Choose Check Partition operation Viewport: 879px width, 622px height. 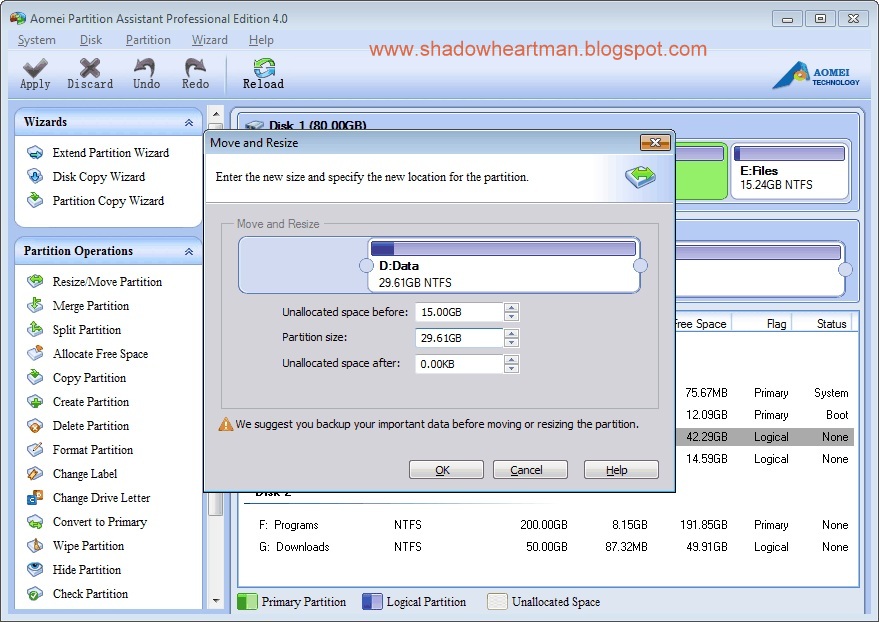pyautogui.click(x=90, y=593)
